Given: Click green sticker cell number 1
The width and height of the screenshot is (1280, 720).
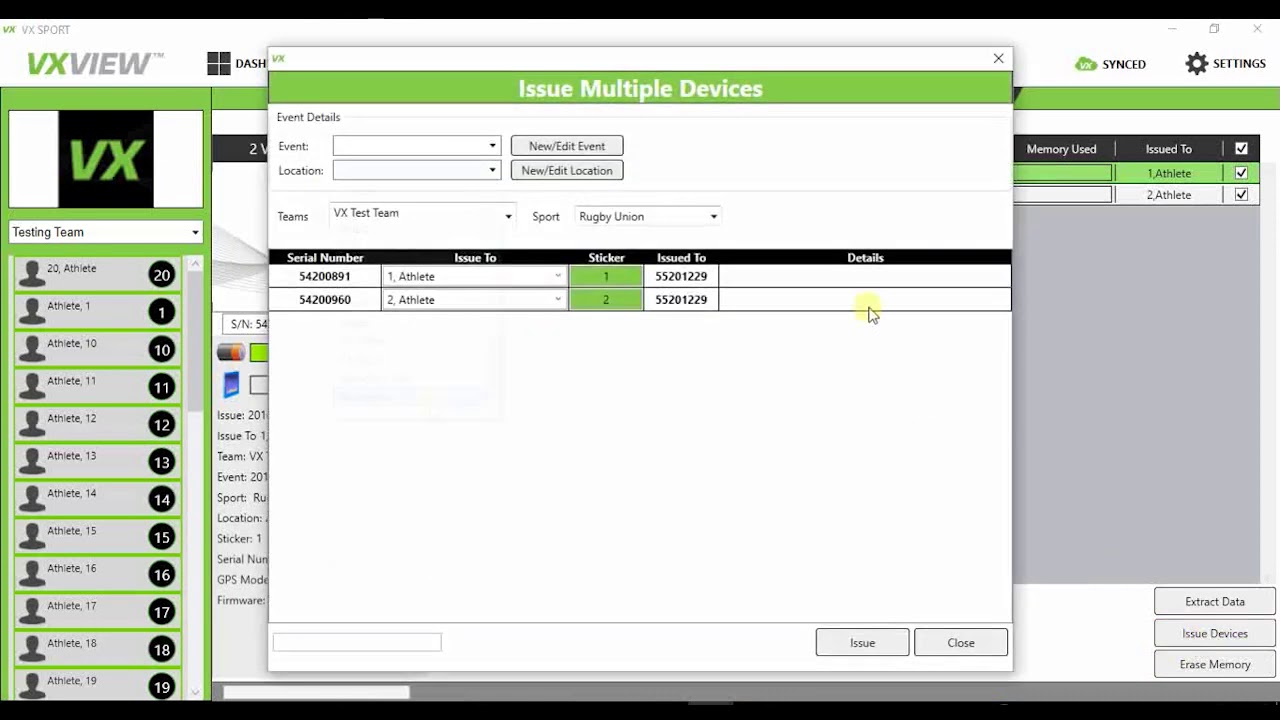Looking at the screenshot, I should (606, 276).
